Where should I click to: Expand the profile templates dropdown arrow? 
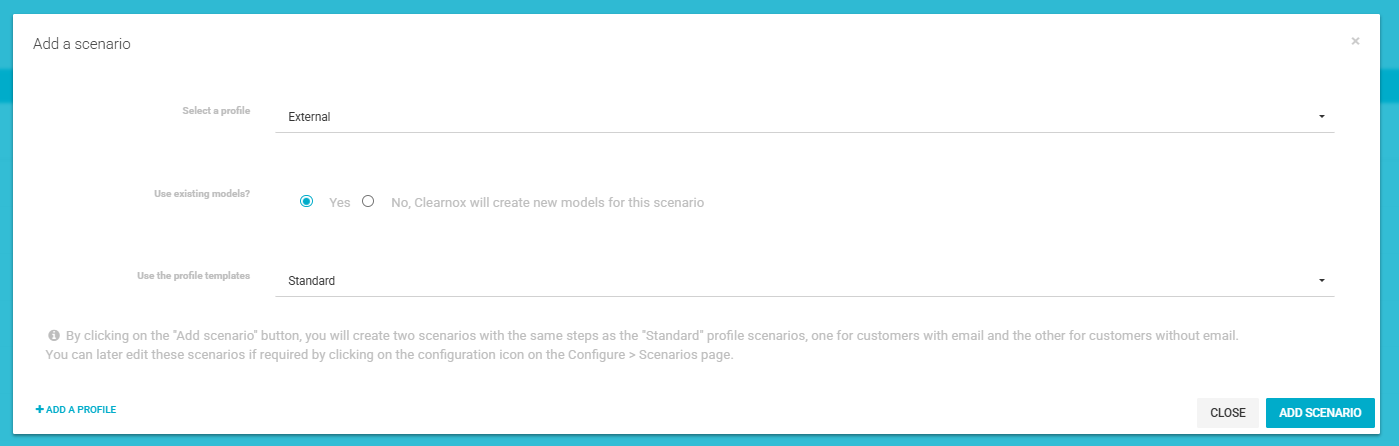(1321, 281)
